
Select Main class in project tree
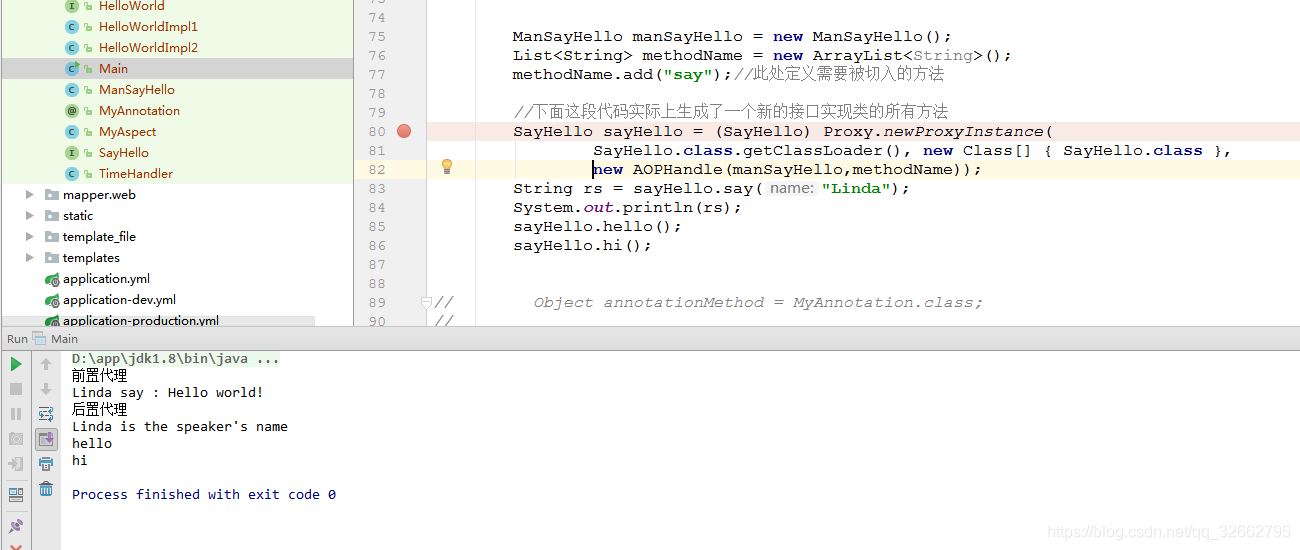[x=113, y=69]
